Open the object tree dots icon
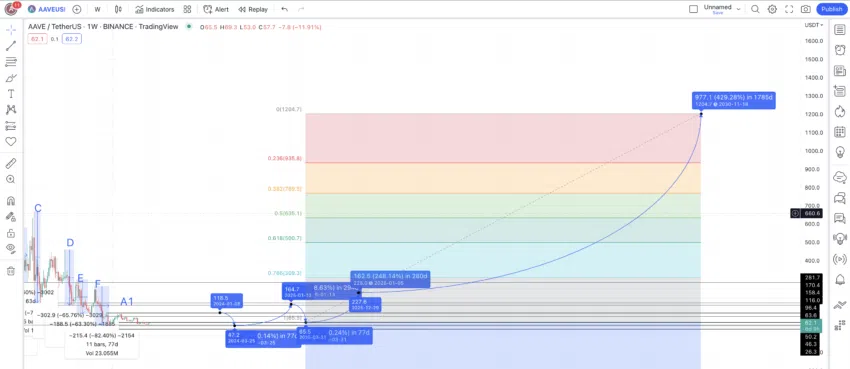850x369 pixels. 840,326
